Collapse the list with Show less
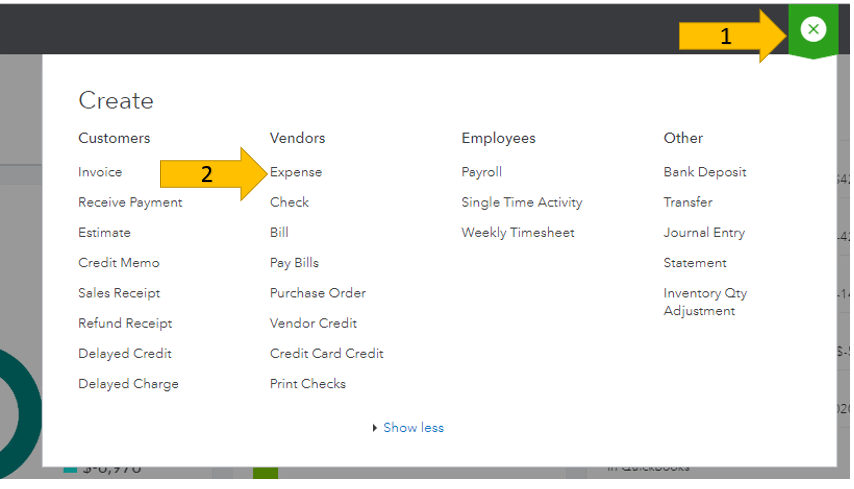This screenshot has width=854, height=489. tap(412, 428)
